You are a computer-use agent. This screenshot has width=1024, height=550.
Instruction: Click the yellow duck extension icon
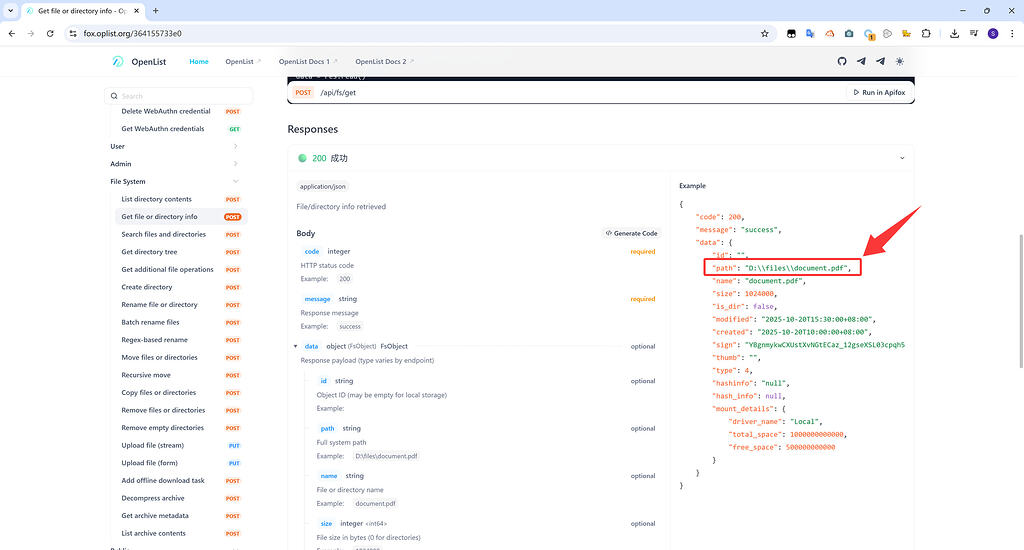pos(906,33)
